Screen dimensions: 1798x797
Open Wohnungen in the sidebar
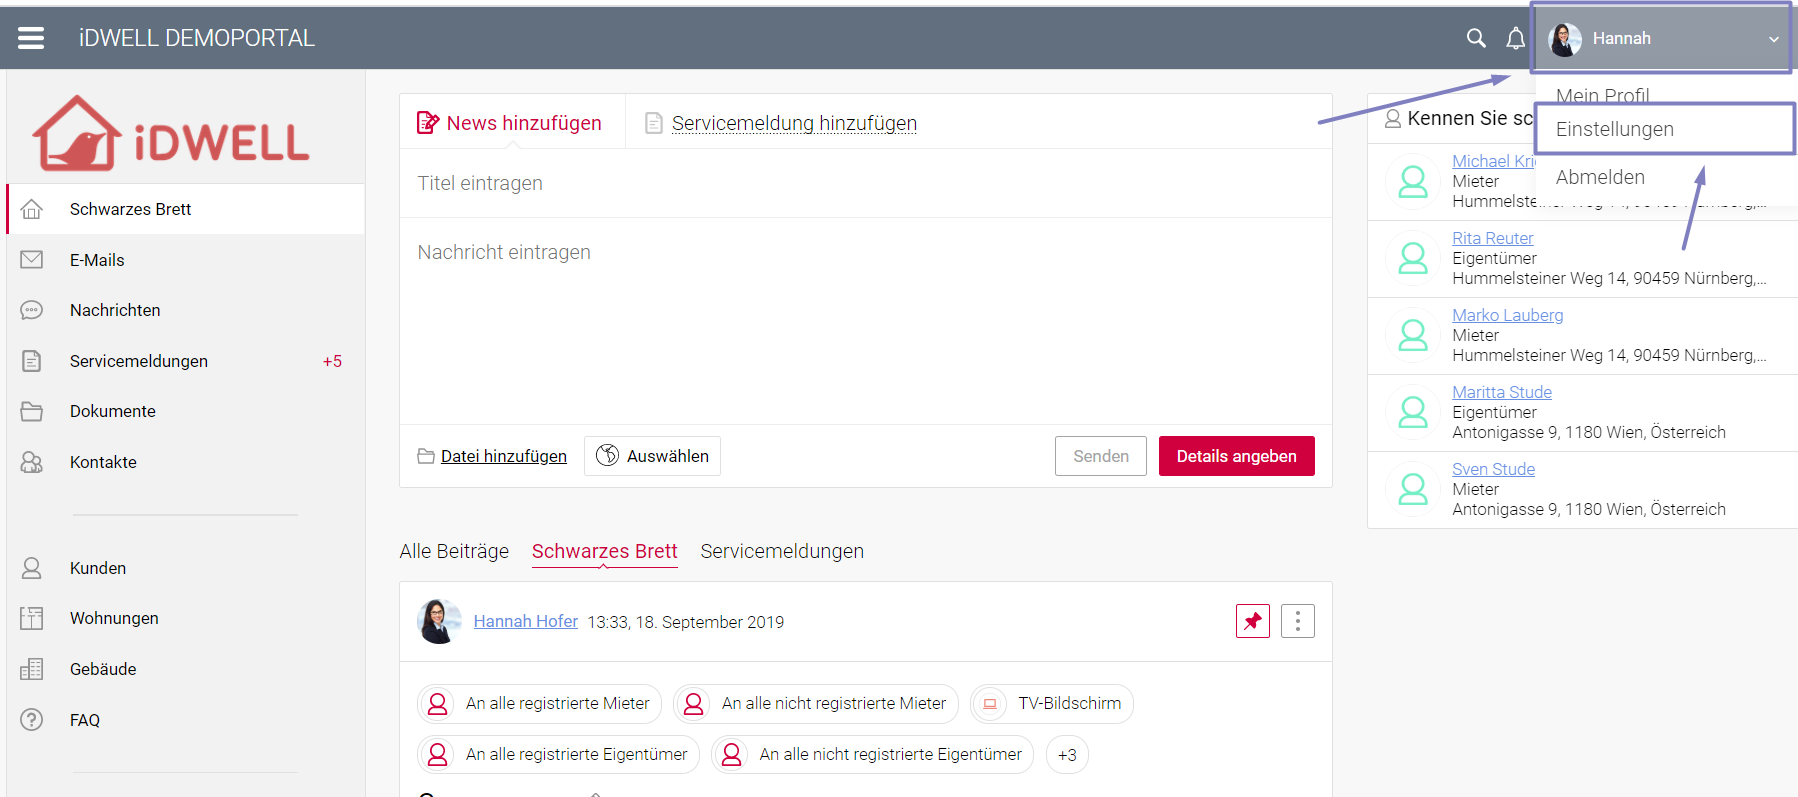(x=114, y=618)
